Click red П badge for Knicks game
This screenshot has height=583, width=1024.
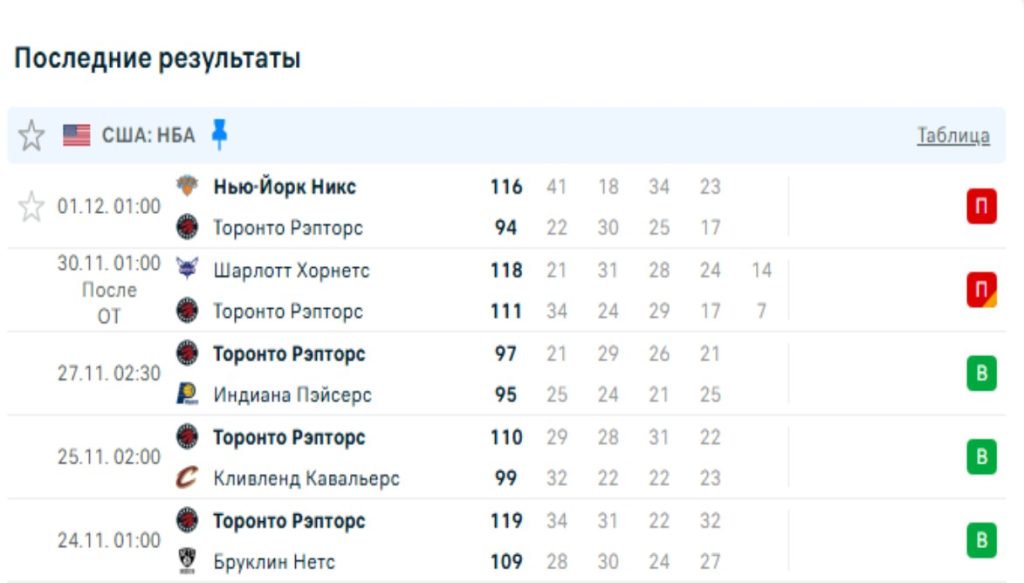981,208
